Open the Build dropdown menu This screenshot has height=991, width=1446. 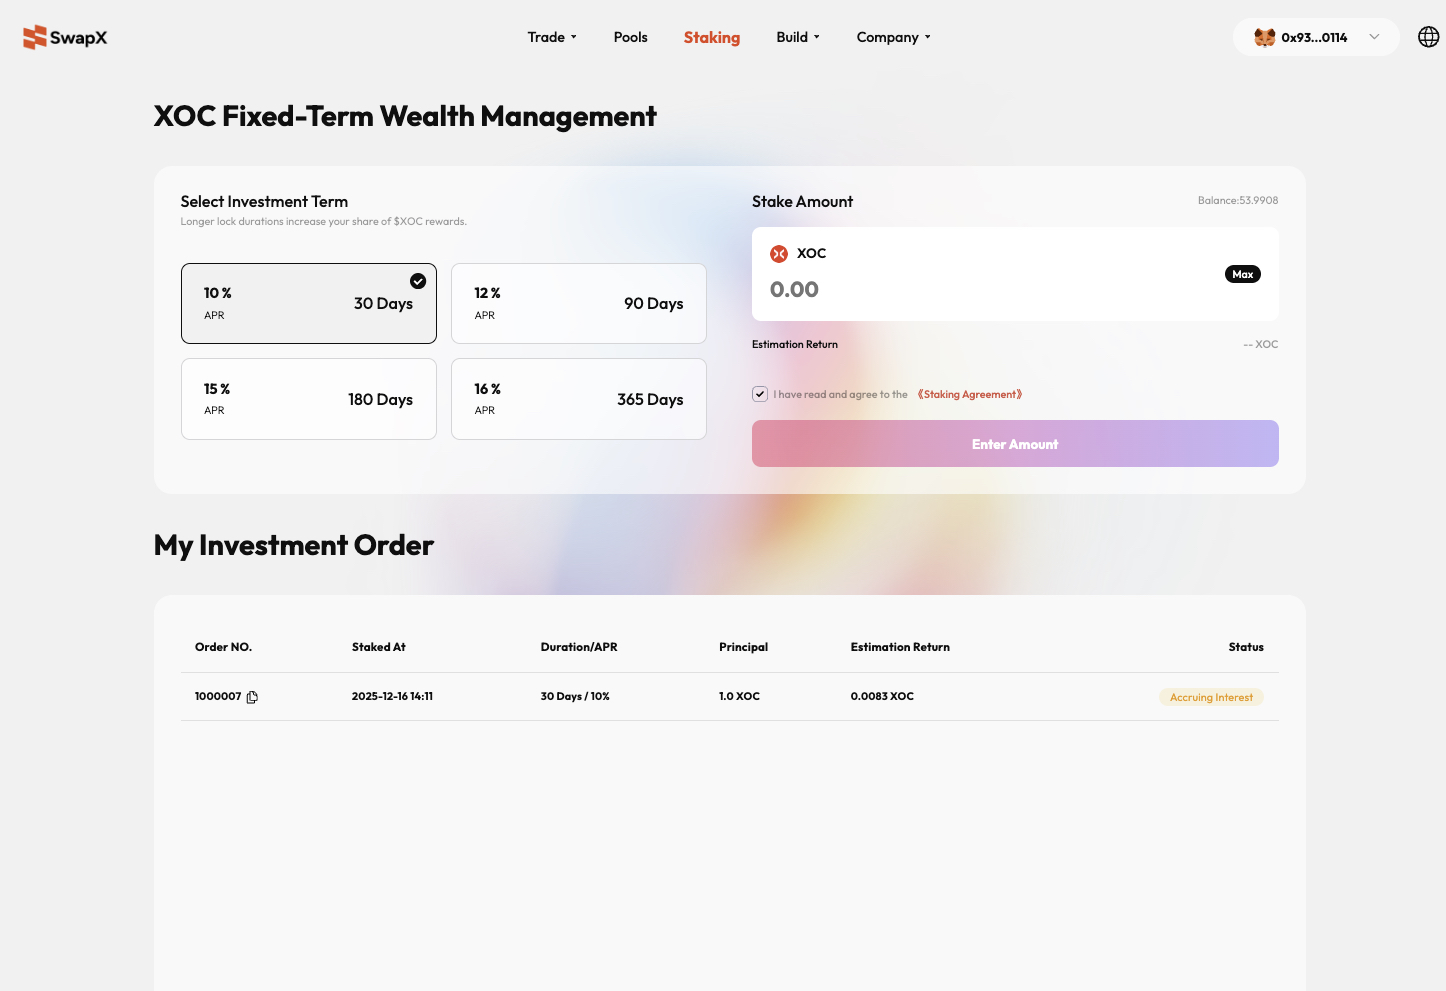797,37
